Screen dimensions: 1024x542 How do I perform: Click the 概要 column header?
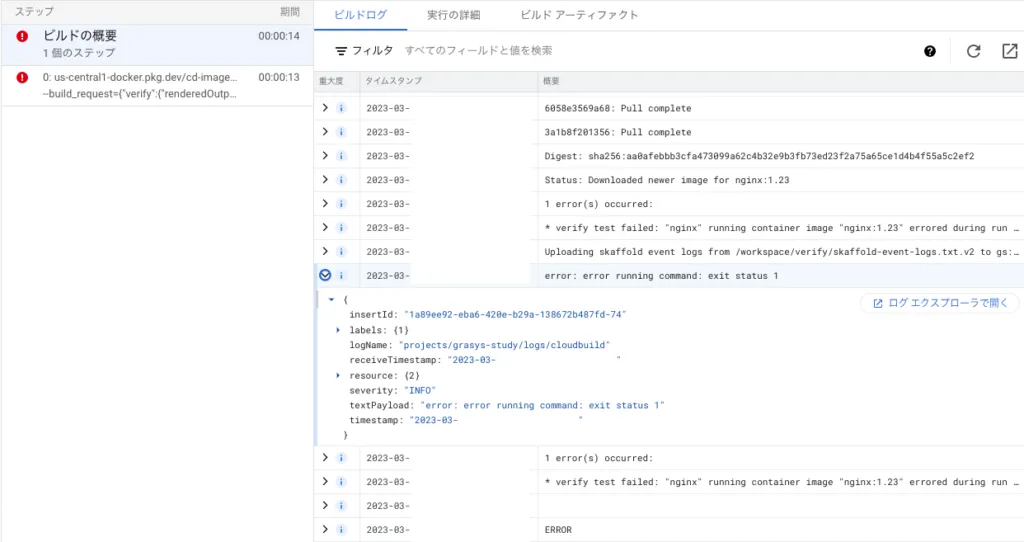tap(551, 81)
